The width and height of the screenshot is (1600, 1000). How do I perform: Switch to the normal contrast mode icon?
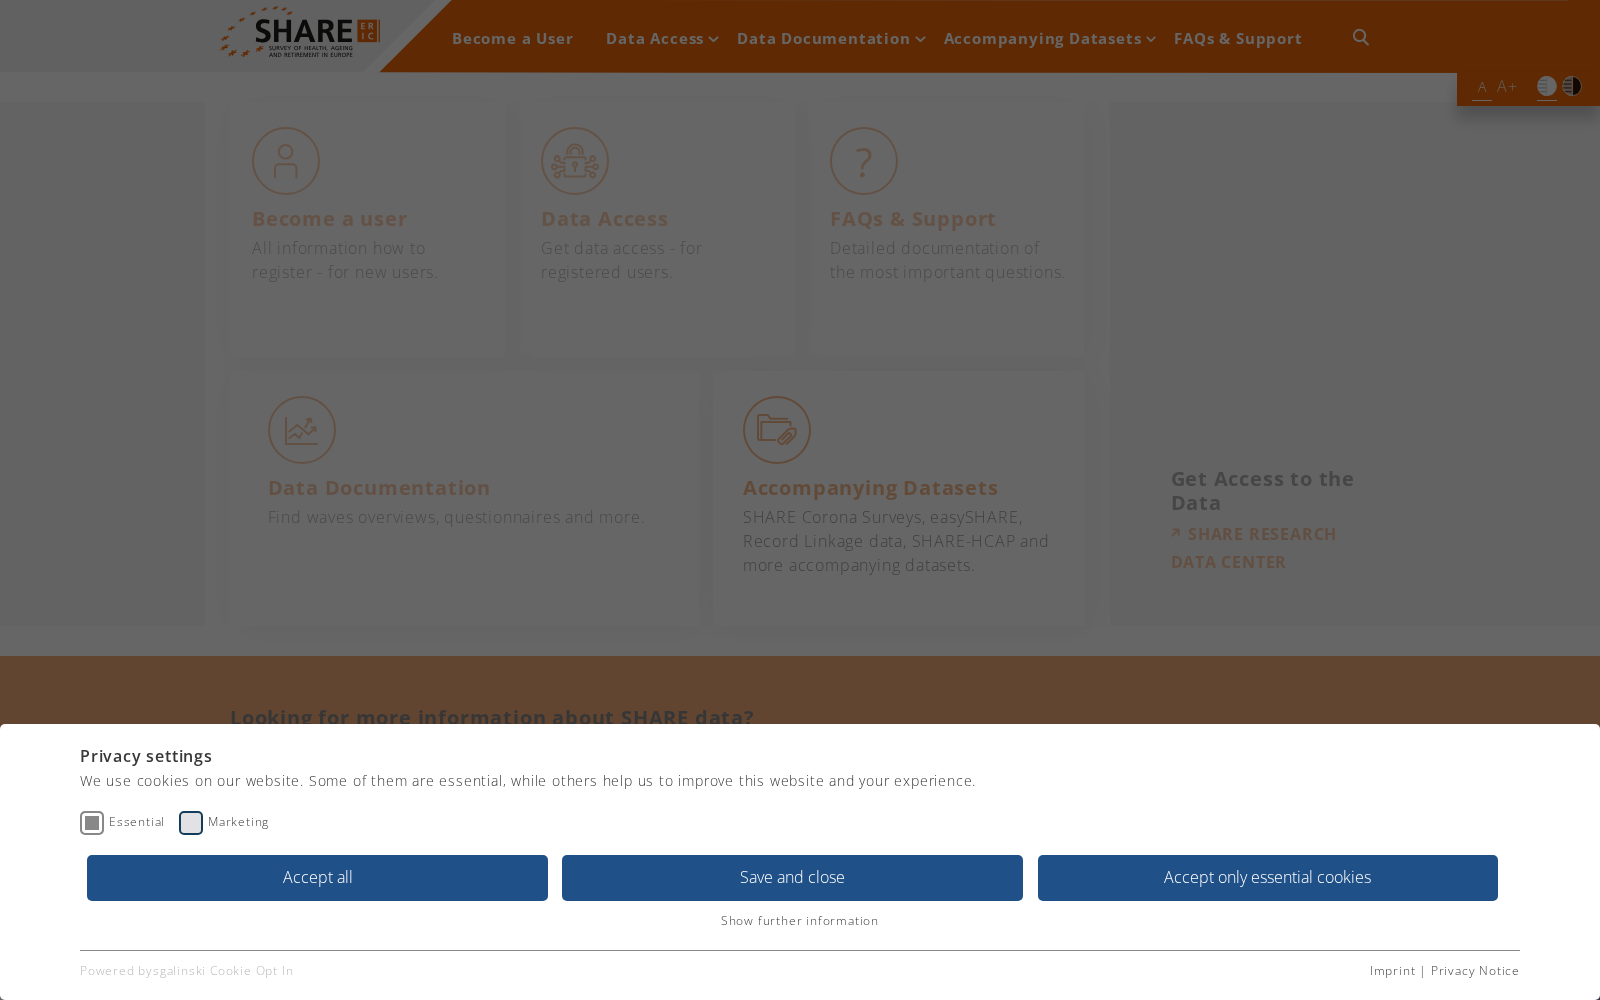(x=1547, y=86)
